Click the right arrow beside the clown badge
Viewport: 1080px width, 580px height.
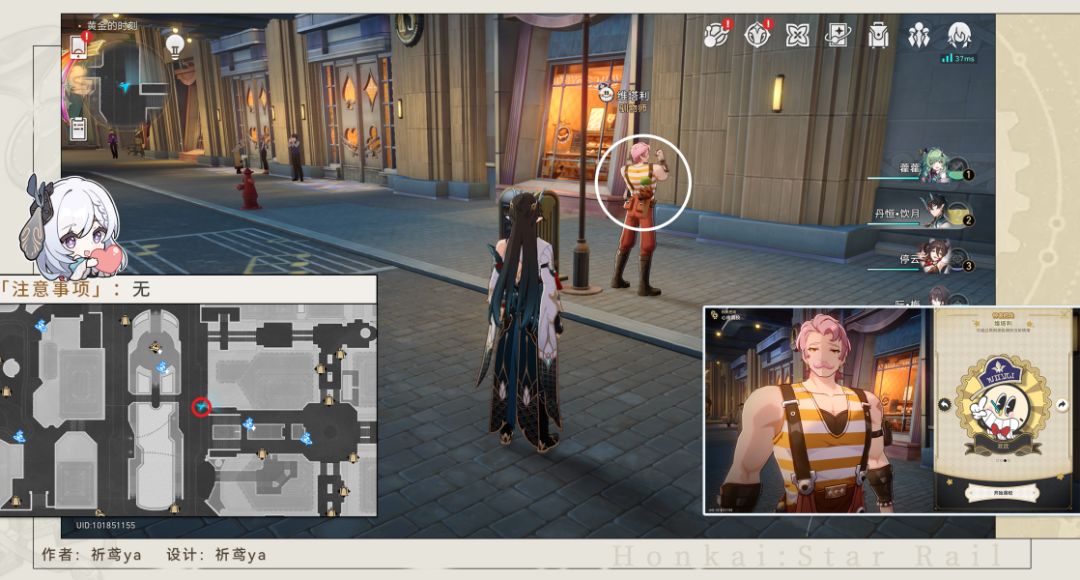click(1062, 405)
